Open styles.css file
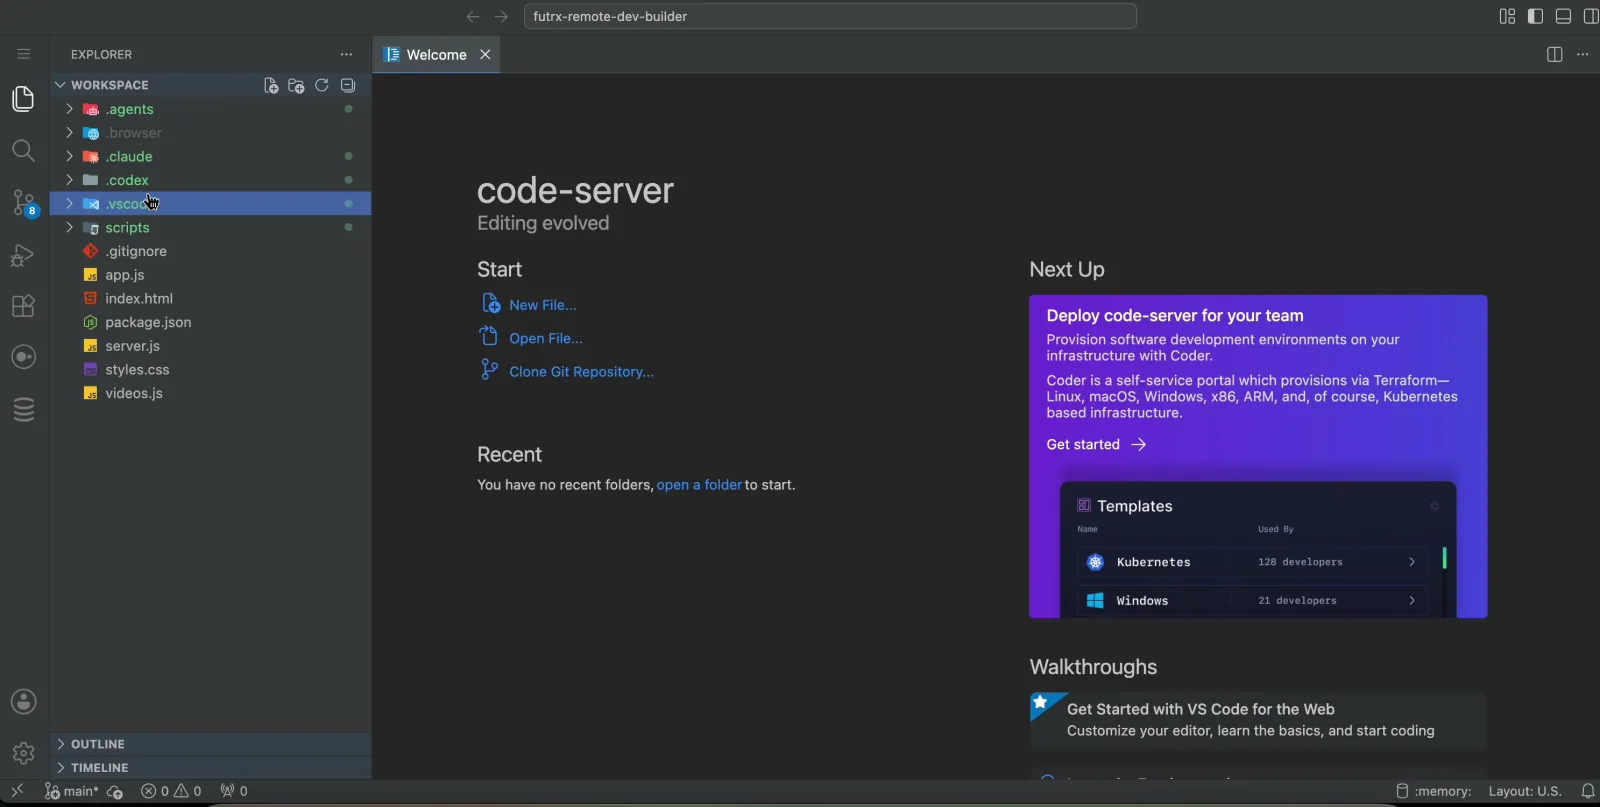Image resolution: width=1600 pixels, height=807 pixels. pos(210,370)
